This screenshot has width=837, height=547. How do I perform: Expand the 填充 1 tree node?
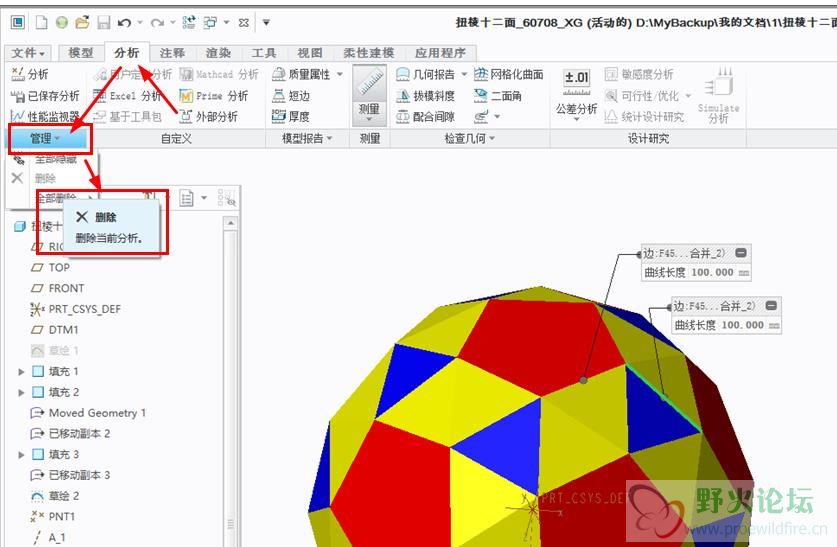[21, 371]
